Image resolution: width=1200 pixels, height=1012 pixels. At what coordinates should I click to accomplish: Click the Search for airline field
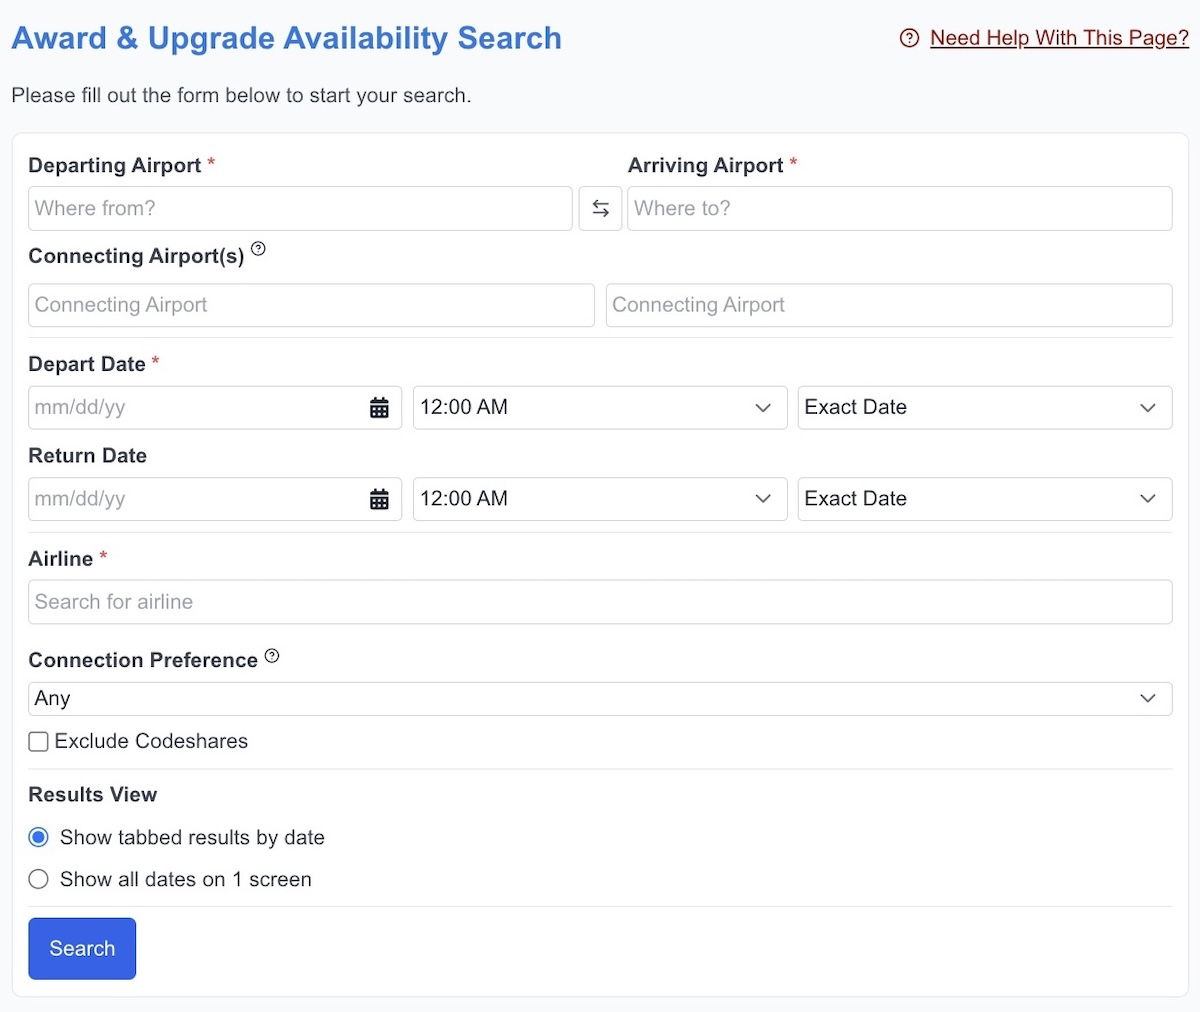pyautogui.click(x=599, y=602)
